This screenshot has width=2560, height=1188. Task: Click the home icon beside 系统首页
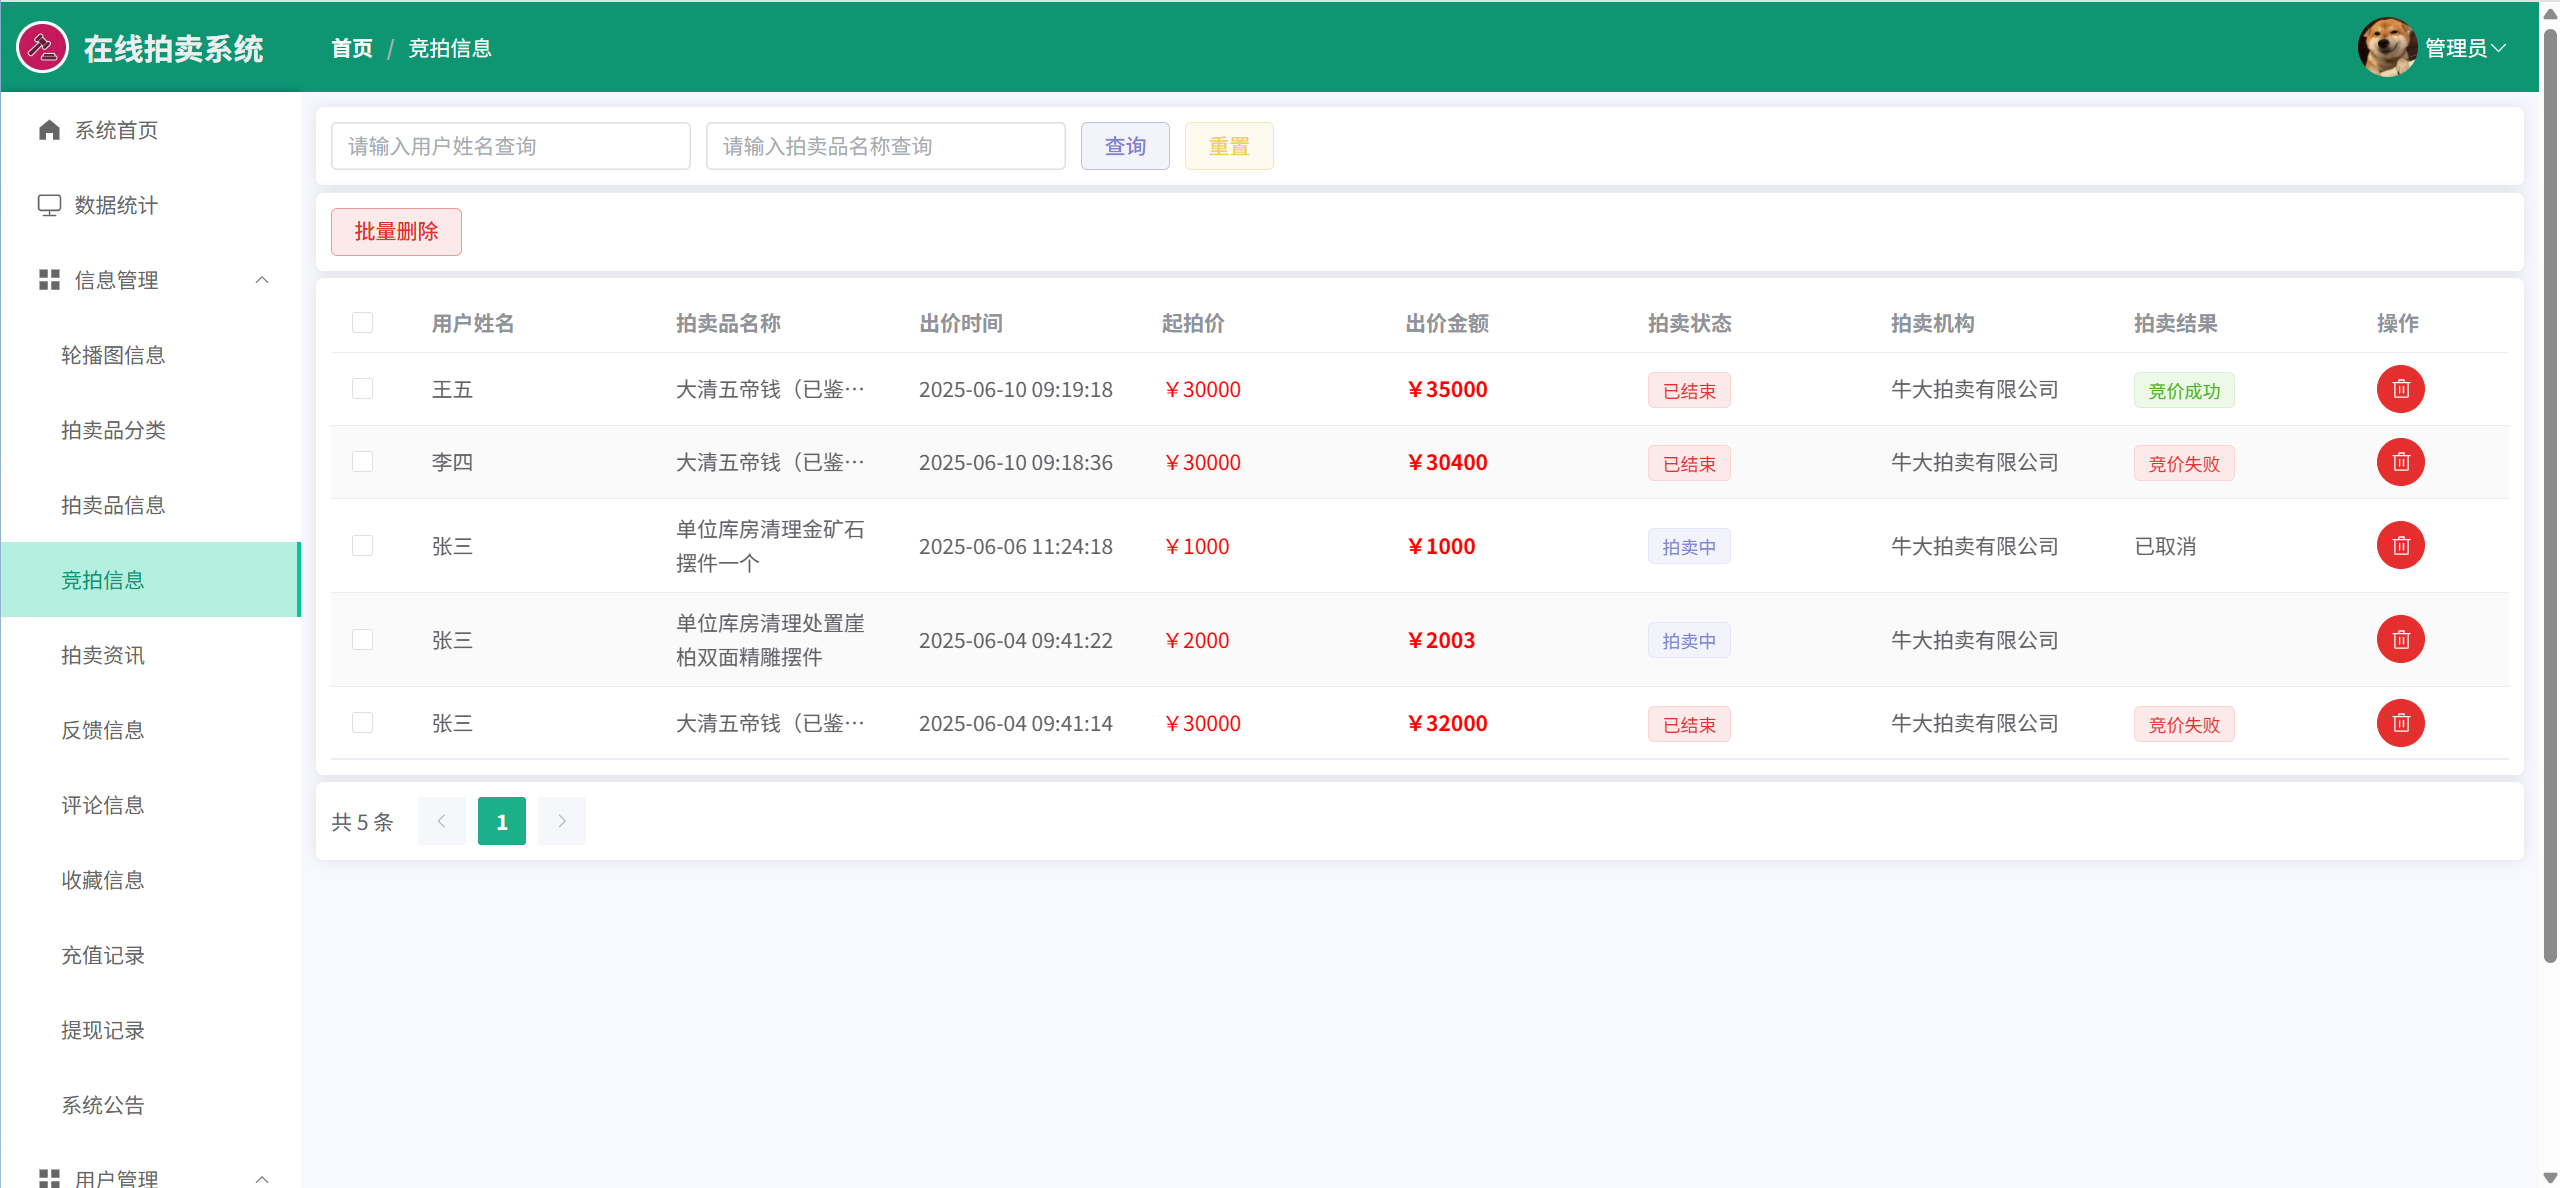49,130
